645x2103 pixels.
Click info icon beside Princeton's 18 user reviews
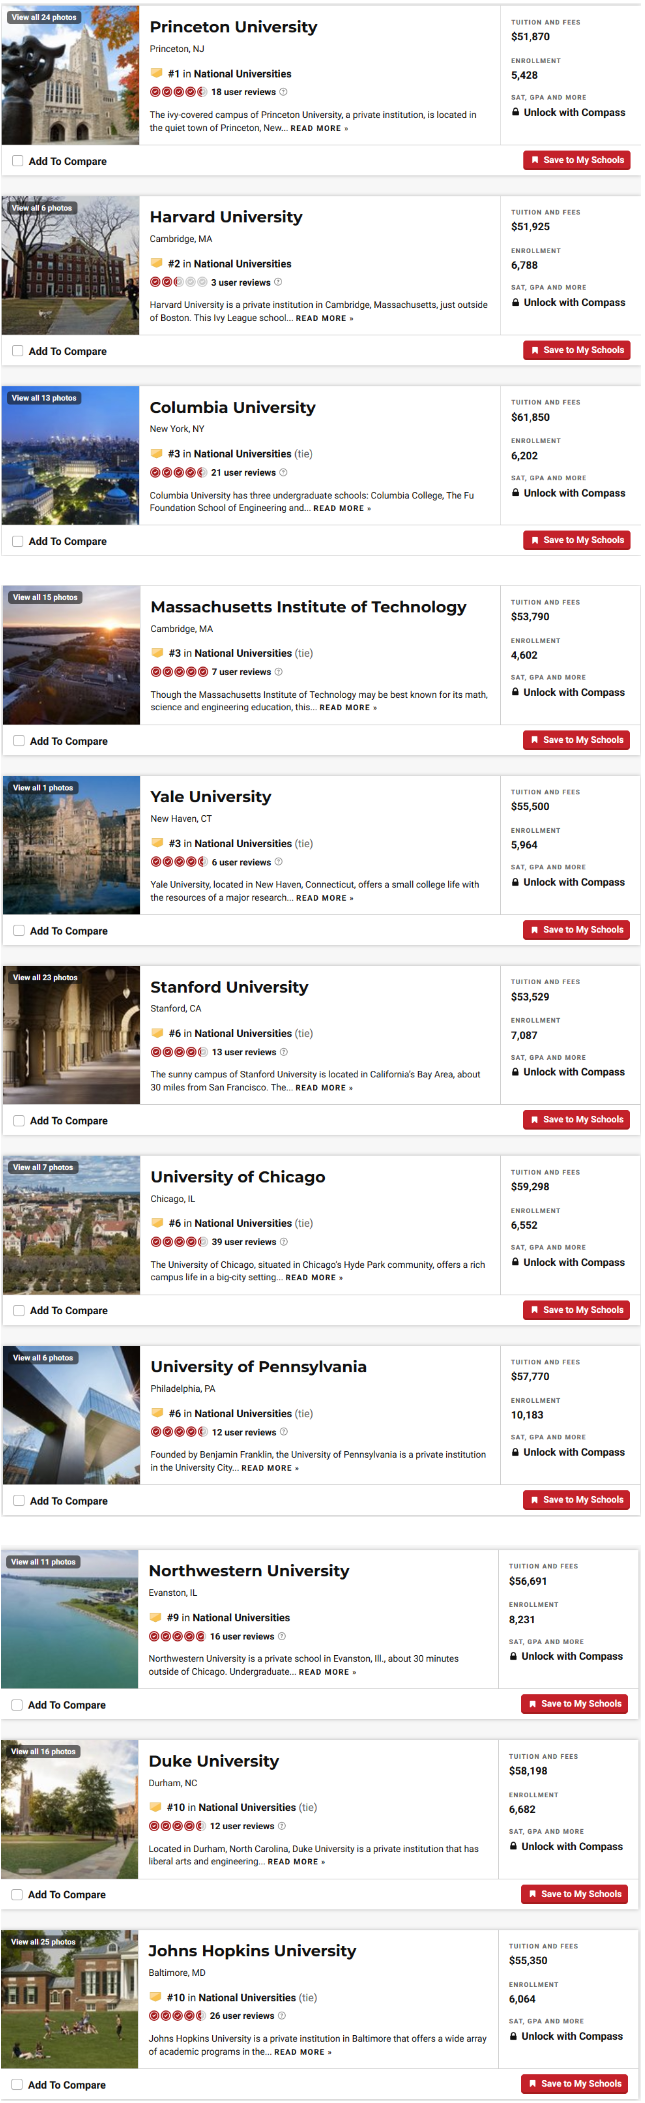(x=283, y=92)
